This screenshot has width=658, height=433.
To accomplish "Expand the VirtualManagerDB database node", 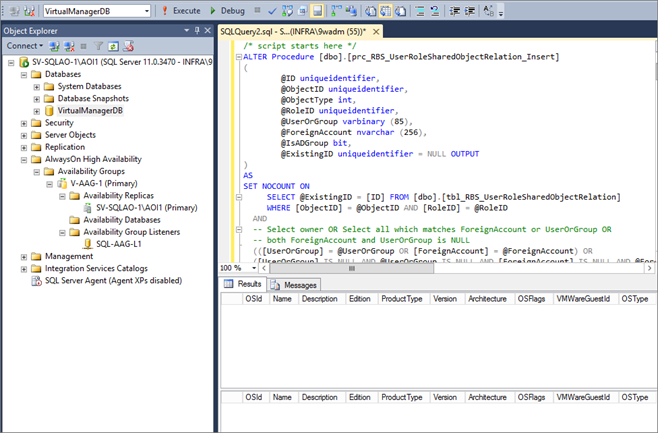I will click(x=37, y=111).
